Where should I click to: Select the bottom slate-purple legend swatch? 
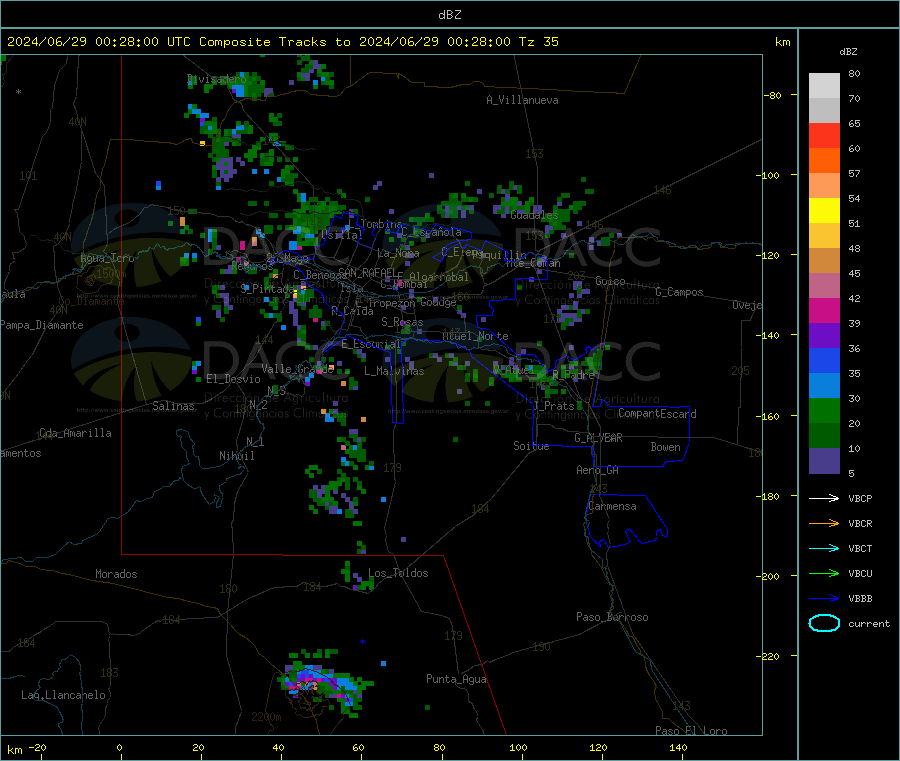[x=824, y=461]
